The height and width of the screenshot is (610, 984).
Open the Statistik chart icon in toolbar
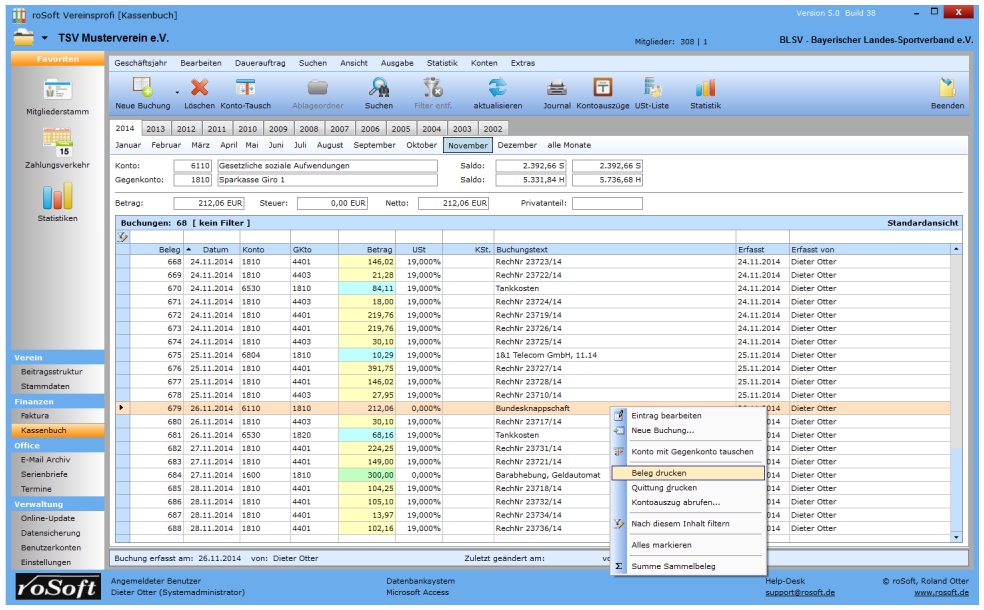tap(705, 88)
